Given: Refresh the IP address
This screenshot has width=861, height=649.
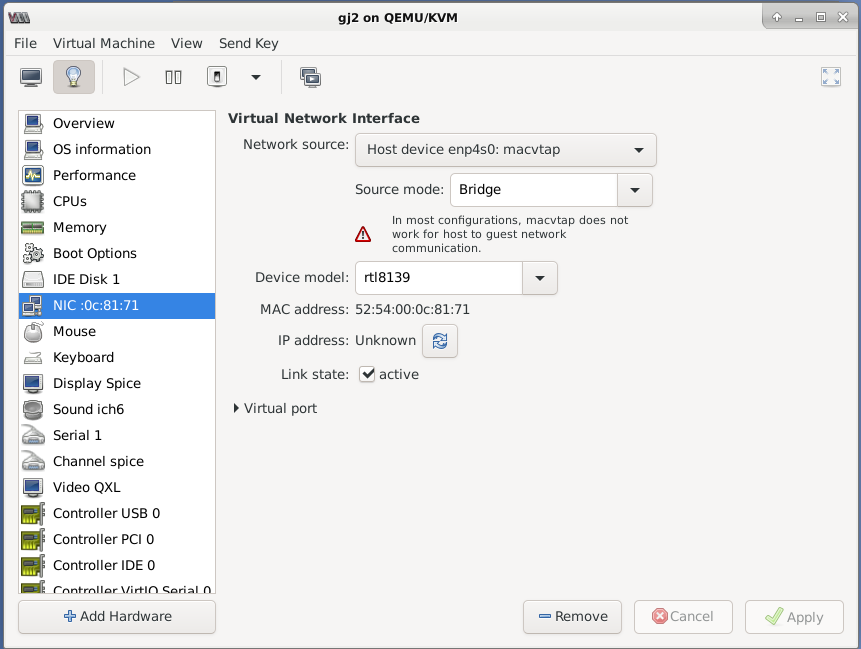Looking at the screenshot, I should tap(440, 341).
